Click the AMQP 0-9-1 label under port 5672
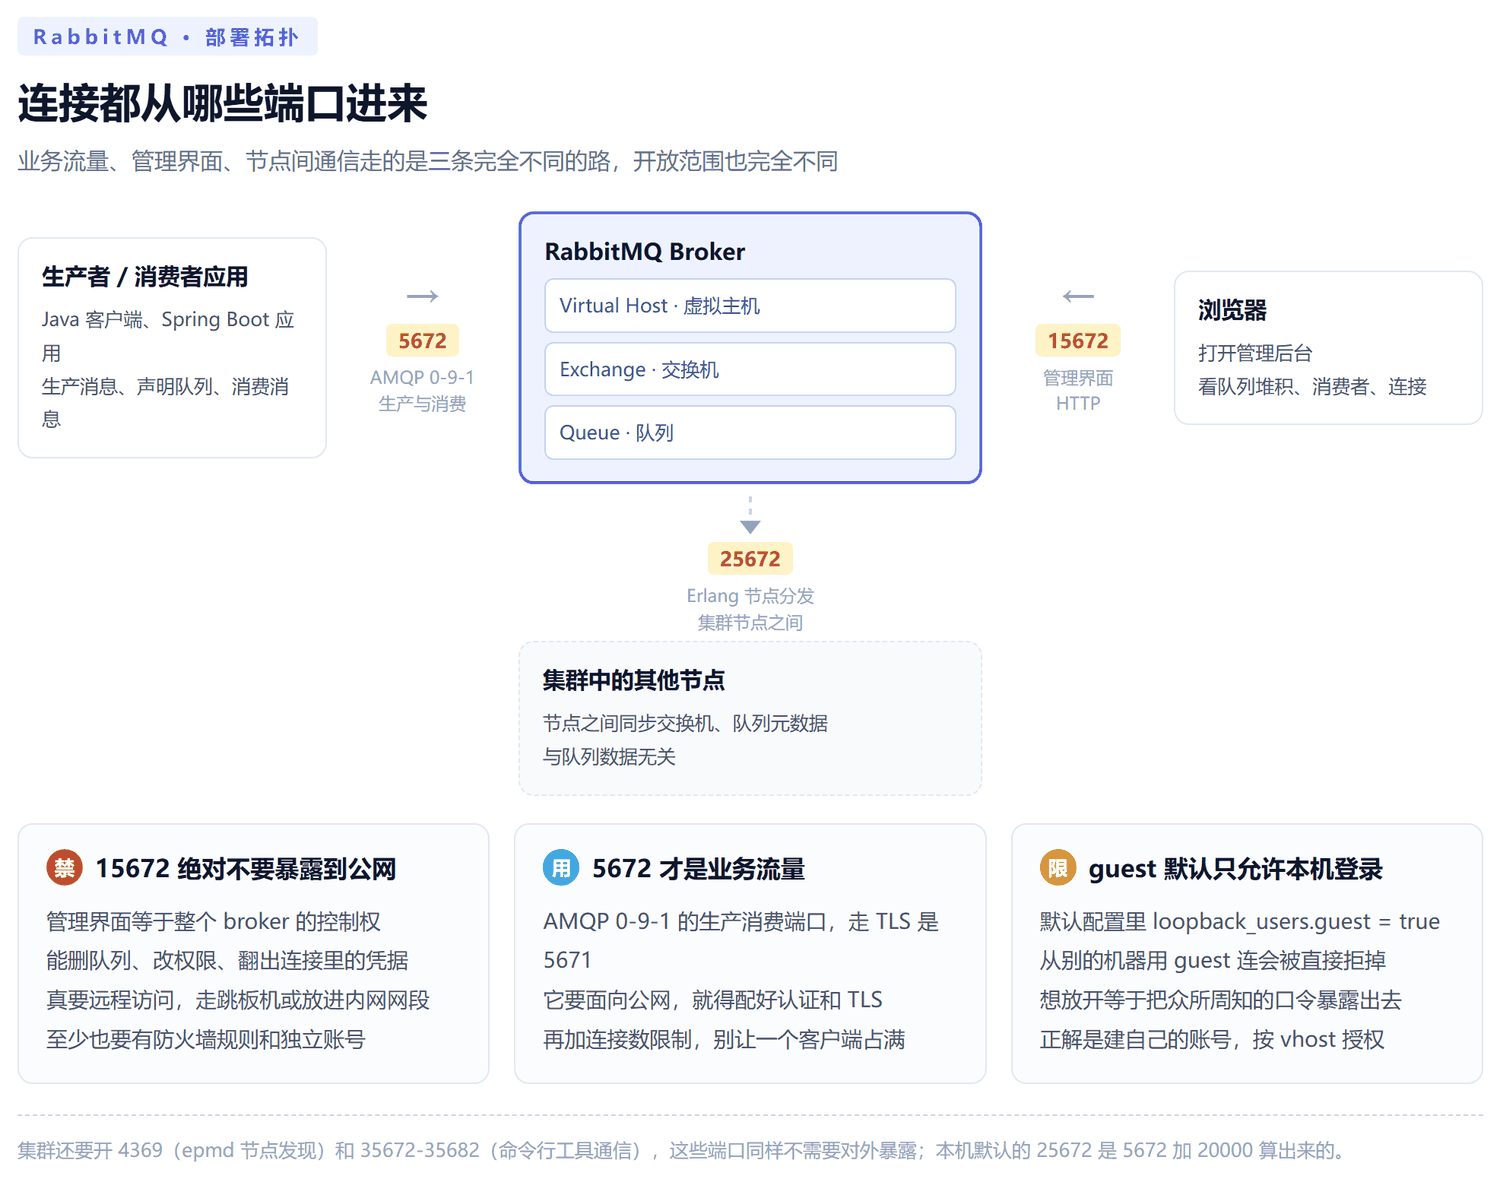1500x1179 pixels. tap(422, 377)
